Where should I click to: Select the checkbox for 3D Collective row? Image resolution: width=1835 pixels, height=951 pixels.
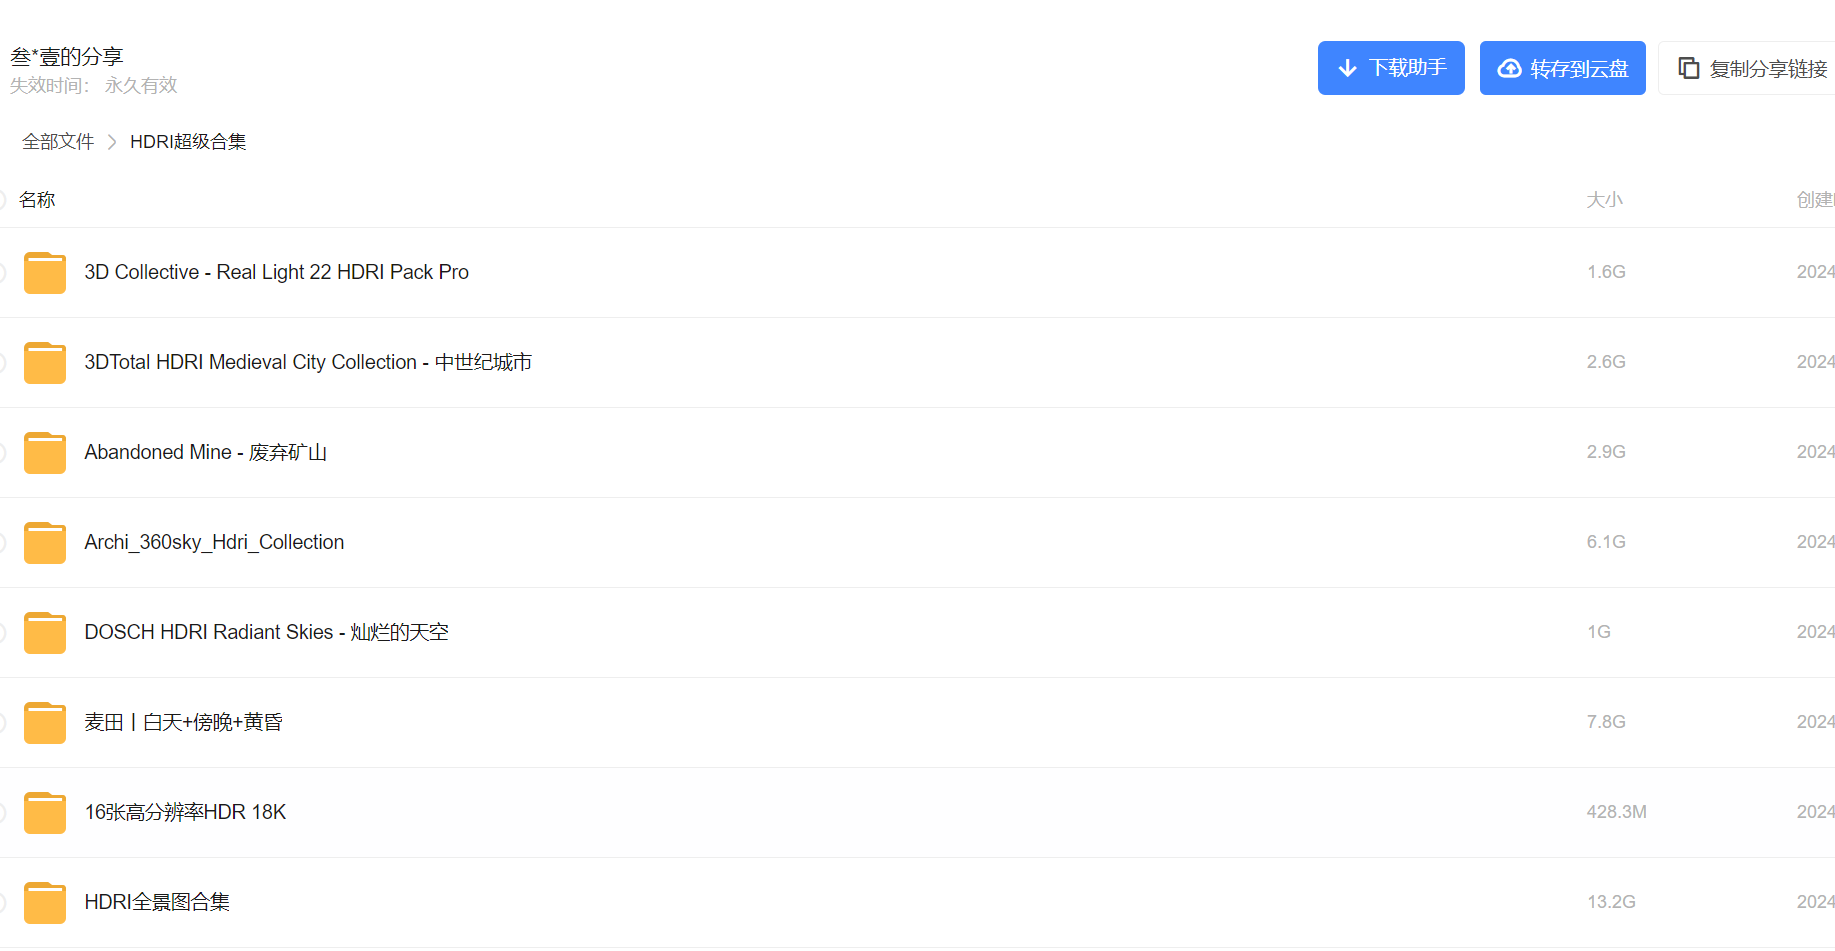click(x=2, y=273)
